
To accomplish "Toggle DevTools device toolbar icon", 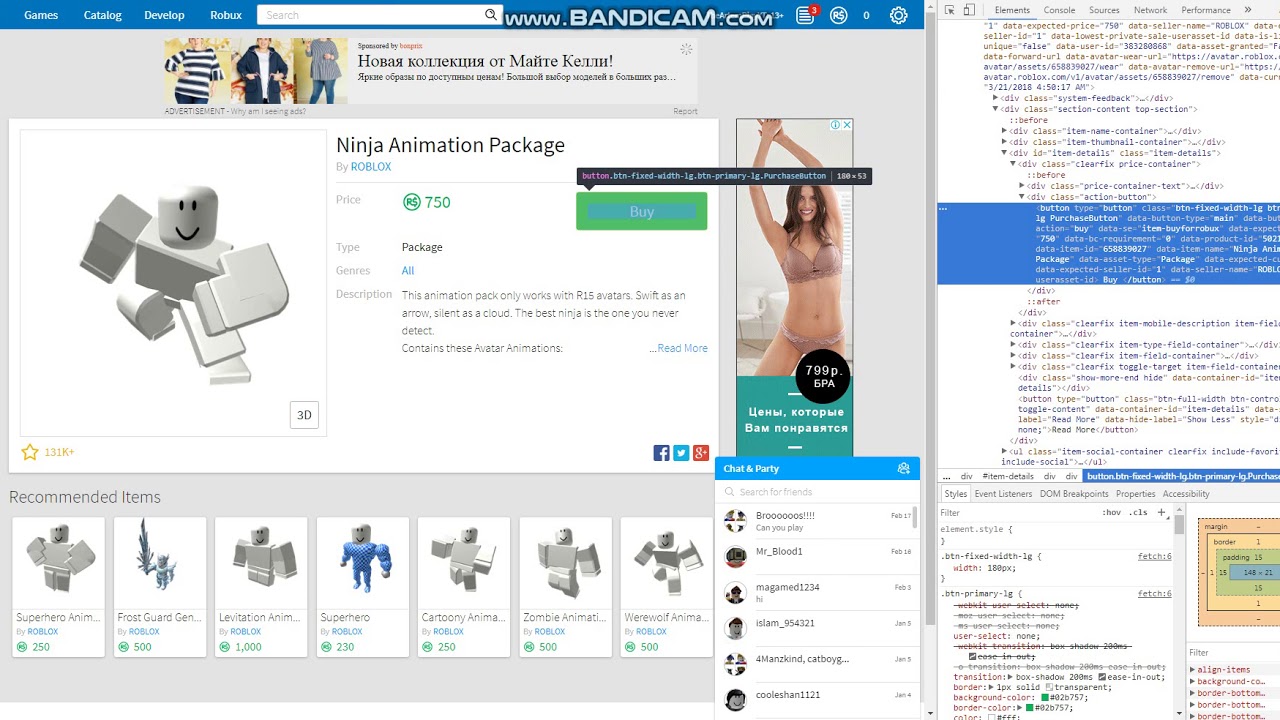I will point(970,10).
